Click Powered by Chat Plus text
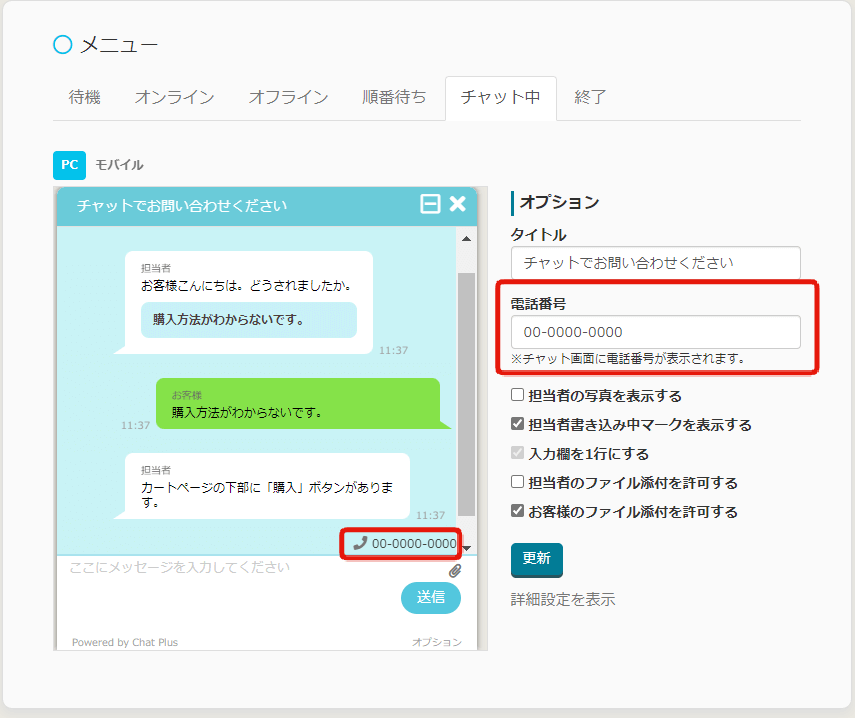Viewport: 855px width, 718px height. (x=125, y=642)
